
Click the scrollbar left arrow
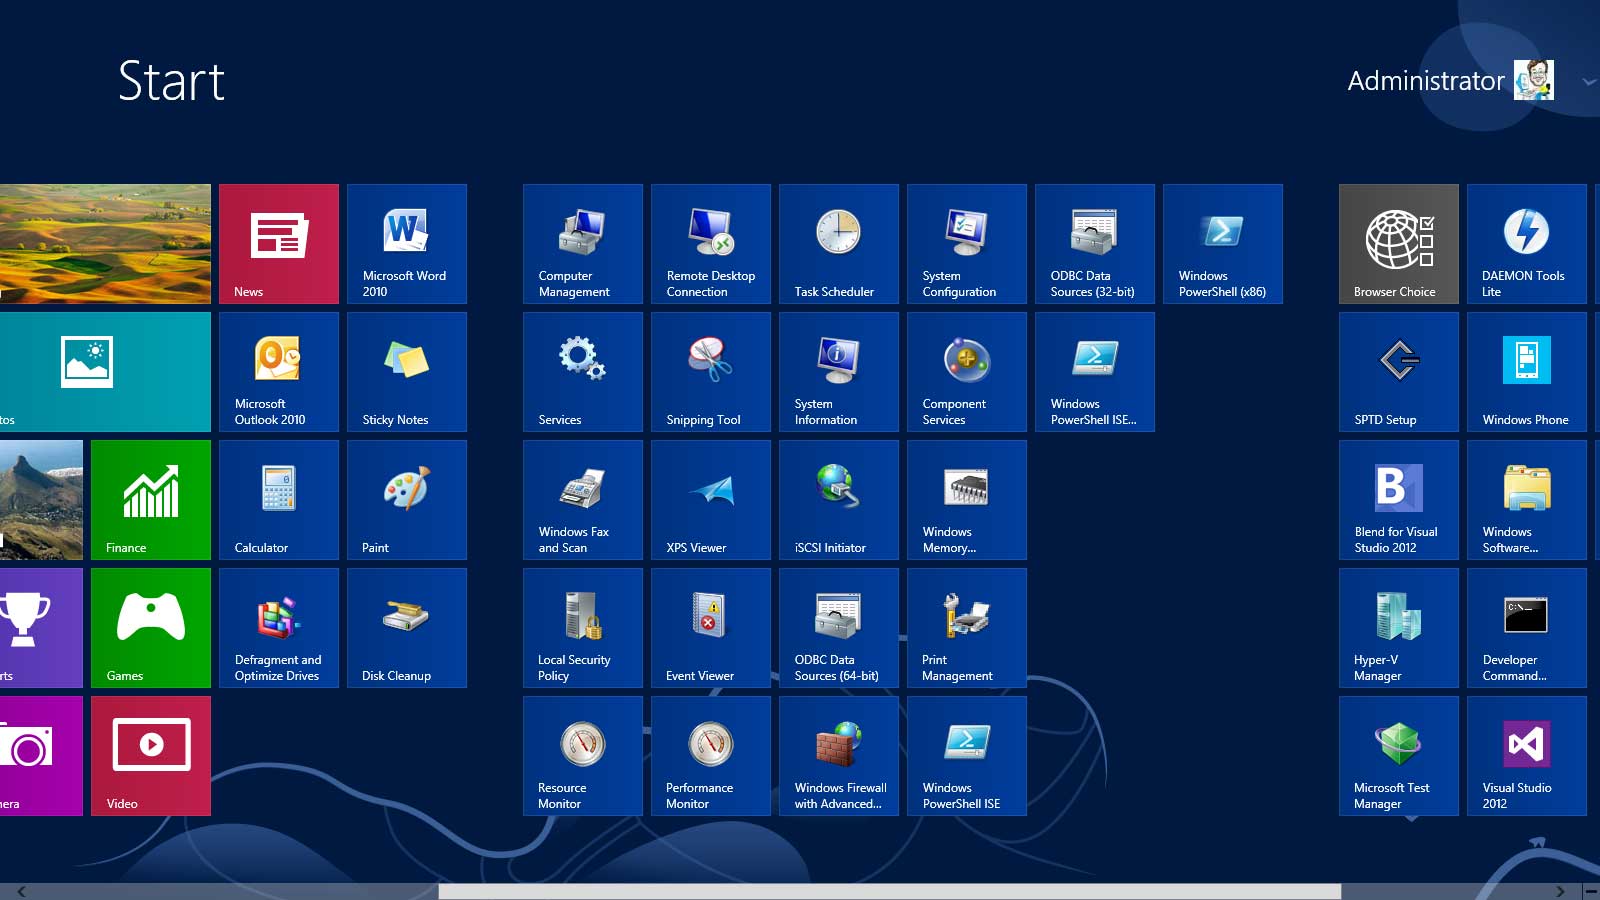tap(21, 891)
